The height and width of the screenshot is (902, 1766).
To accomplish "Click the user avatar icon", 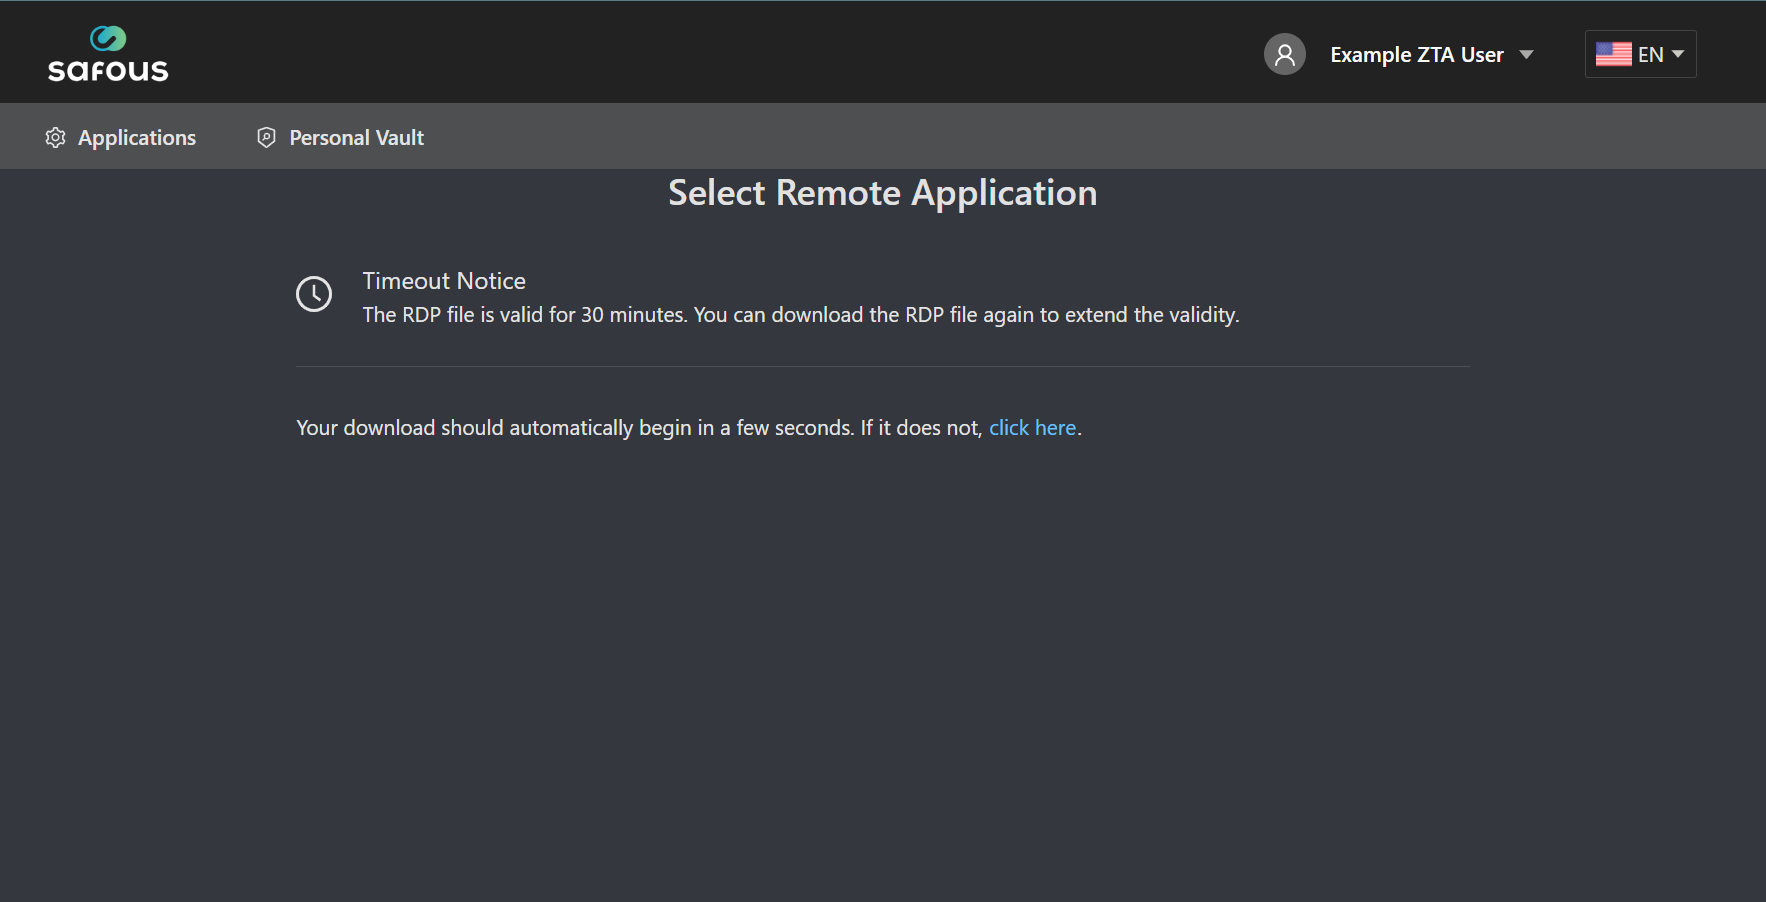I will [1285, 54].
